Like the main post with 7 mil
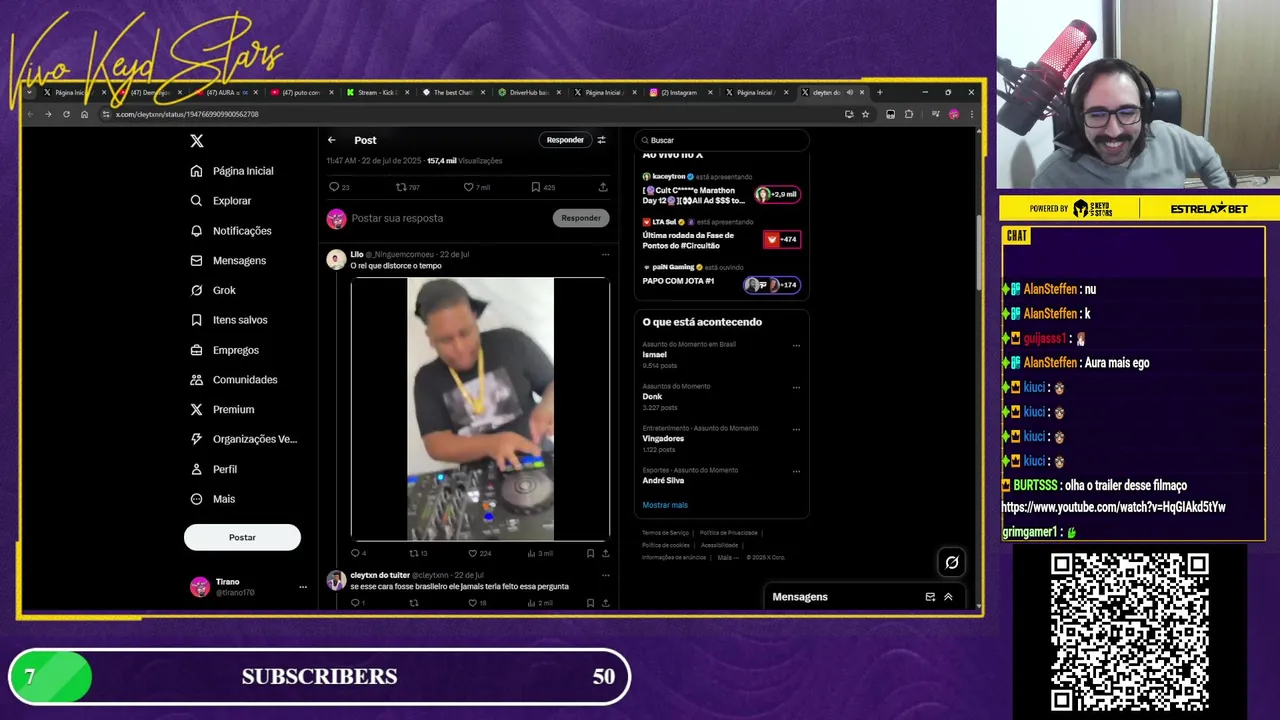Viewport: 1280px width, 720px height. 468,187
